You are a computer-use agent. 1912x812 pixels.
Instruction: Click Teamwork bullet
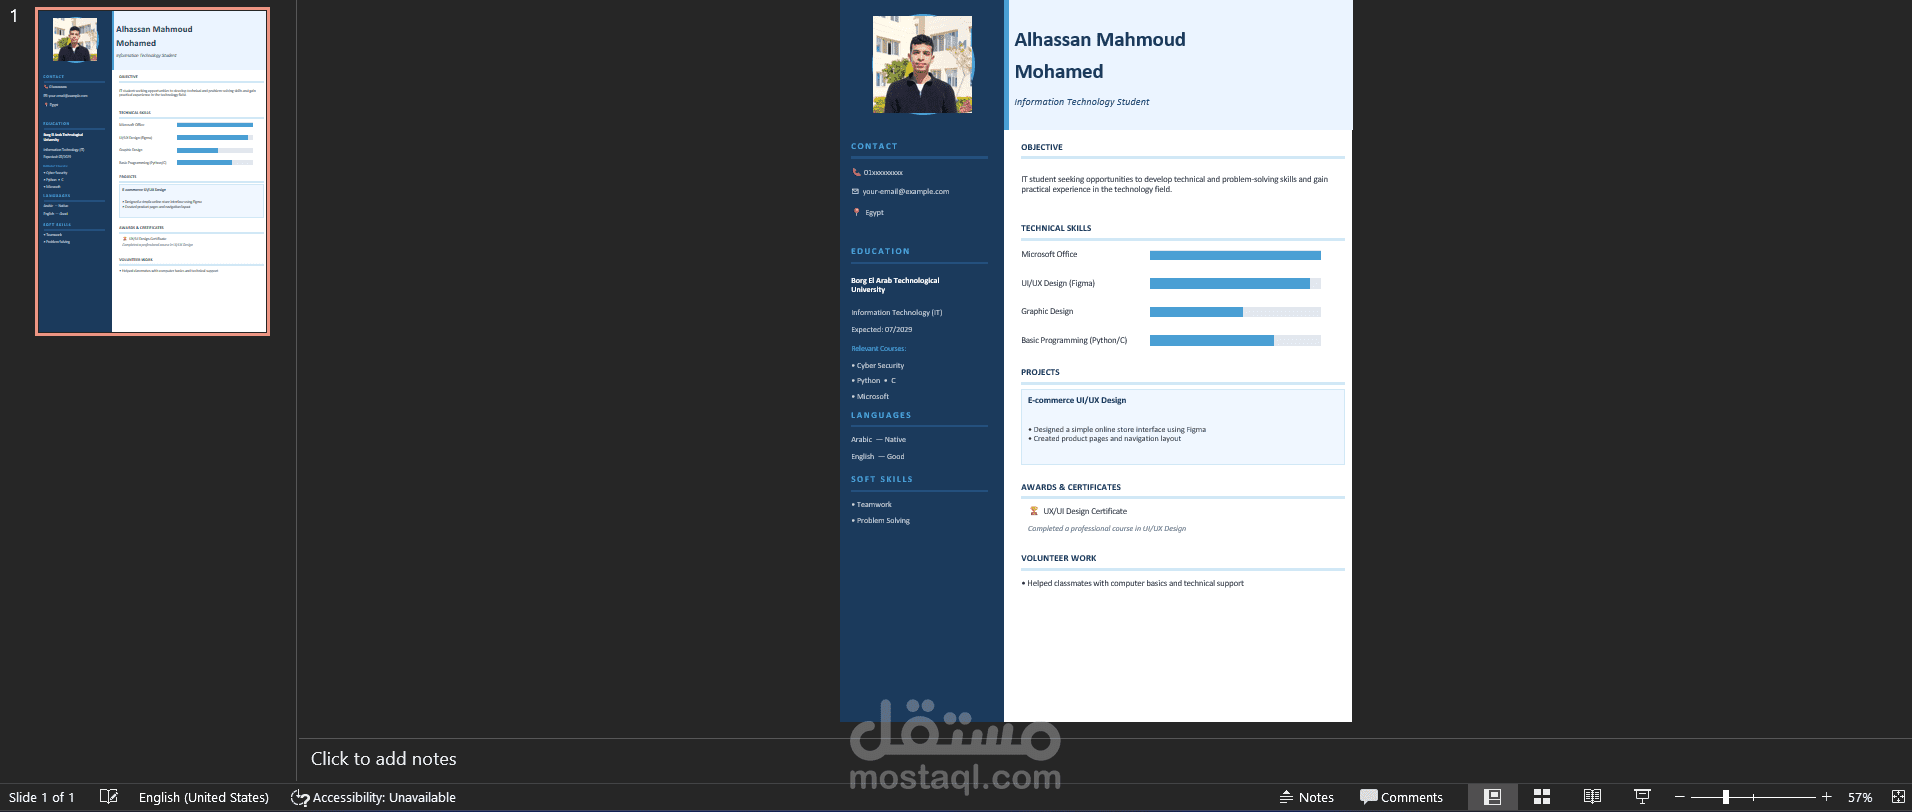point(871,504)
